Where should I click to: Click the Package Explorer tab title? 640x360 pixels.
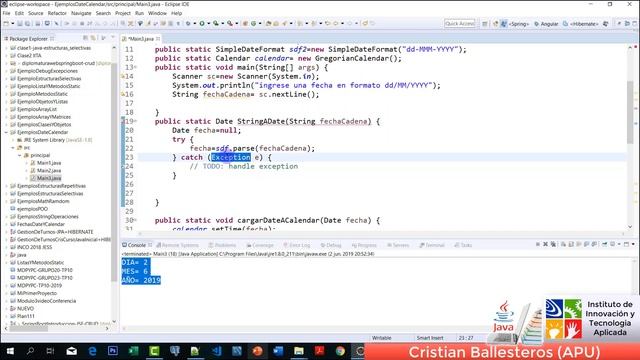tap(28, 39)
